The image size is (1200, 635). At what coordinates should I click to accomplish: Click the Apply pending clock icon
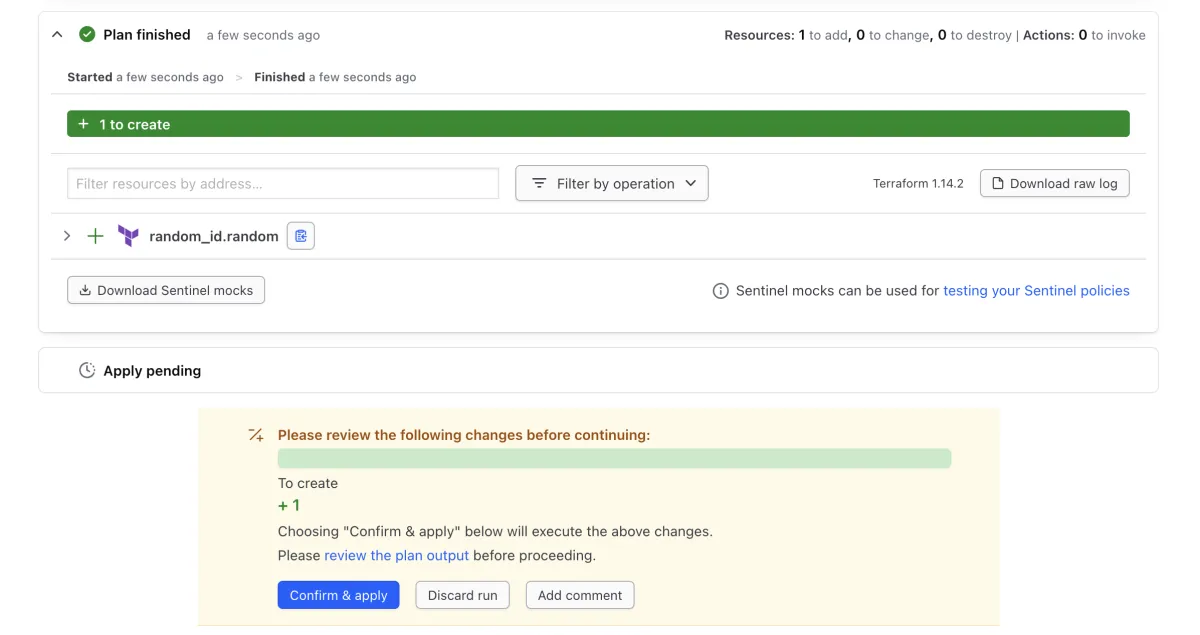(87, 371)
